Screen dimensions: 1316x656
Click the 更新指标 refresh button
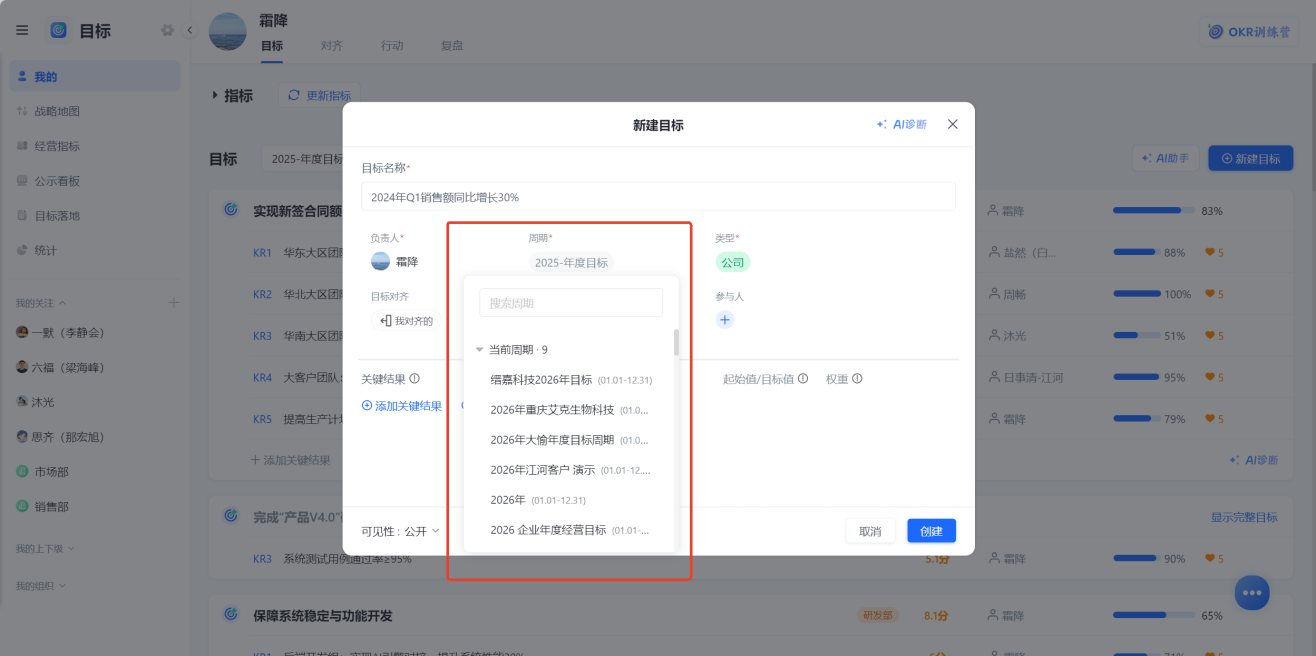click(x=319, y=95)
